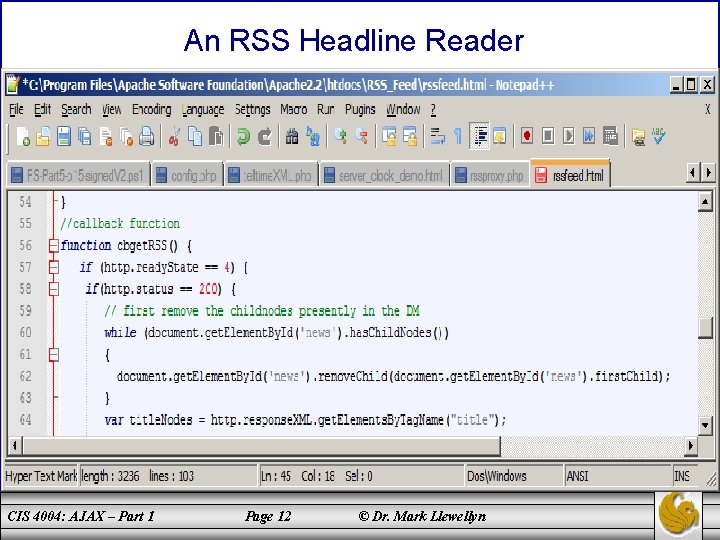Click the User Defined Language dialog icon
Viewport: 720px width, 540px height.
point(500,136)
